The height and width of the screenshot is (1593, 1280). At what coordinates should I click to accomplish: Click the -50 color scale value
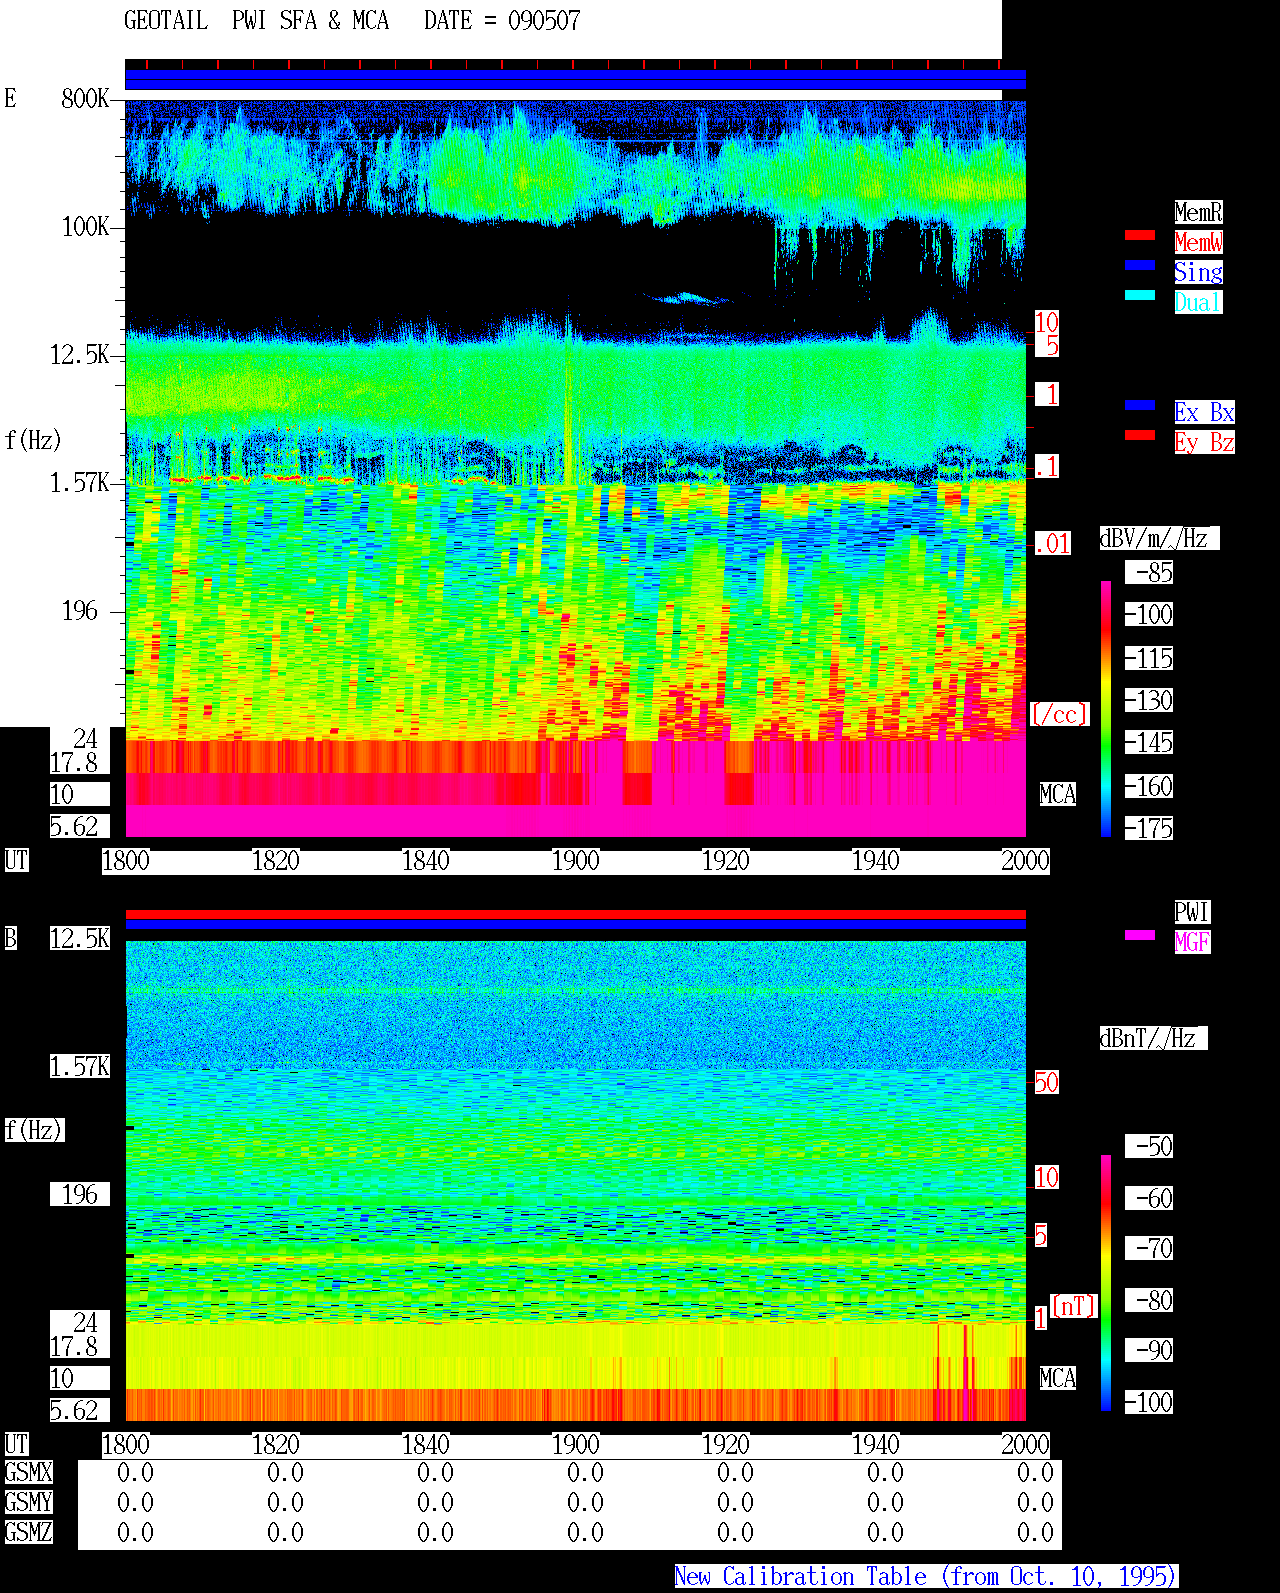(1149, 1146)
